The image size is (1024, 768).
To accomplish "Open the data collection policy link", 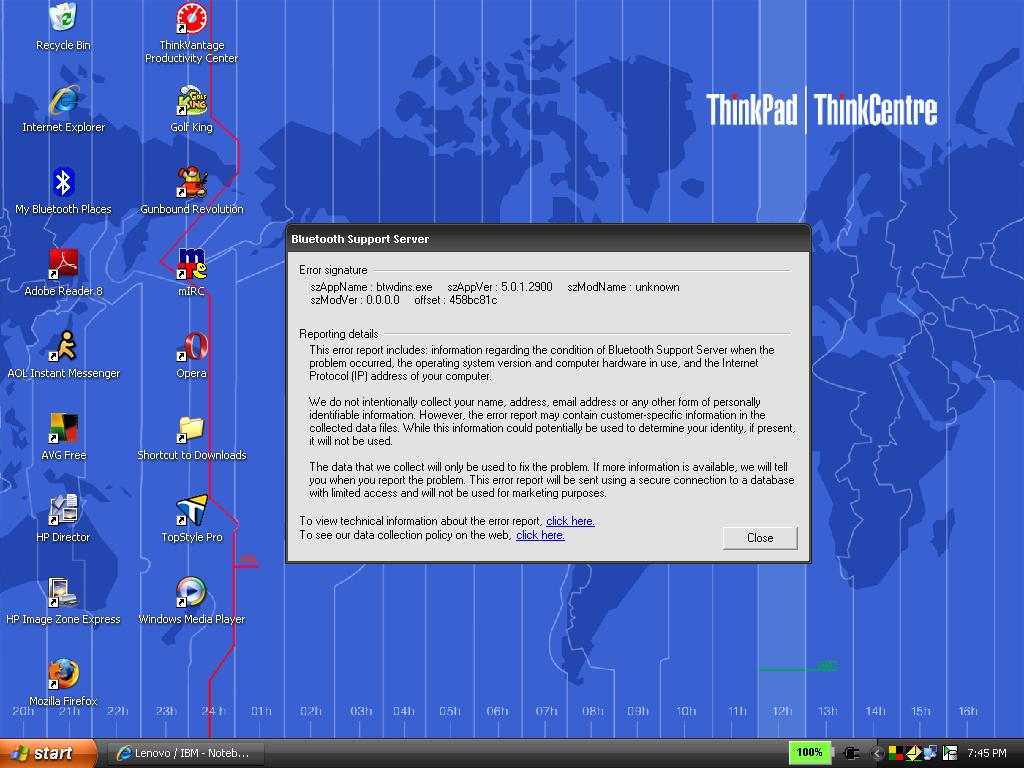I will 540,535.
